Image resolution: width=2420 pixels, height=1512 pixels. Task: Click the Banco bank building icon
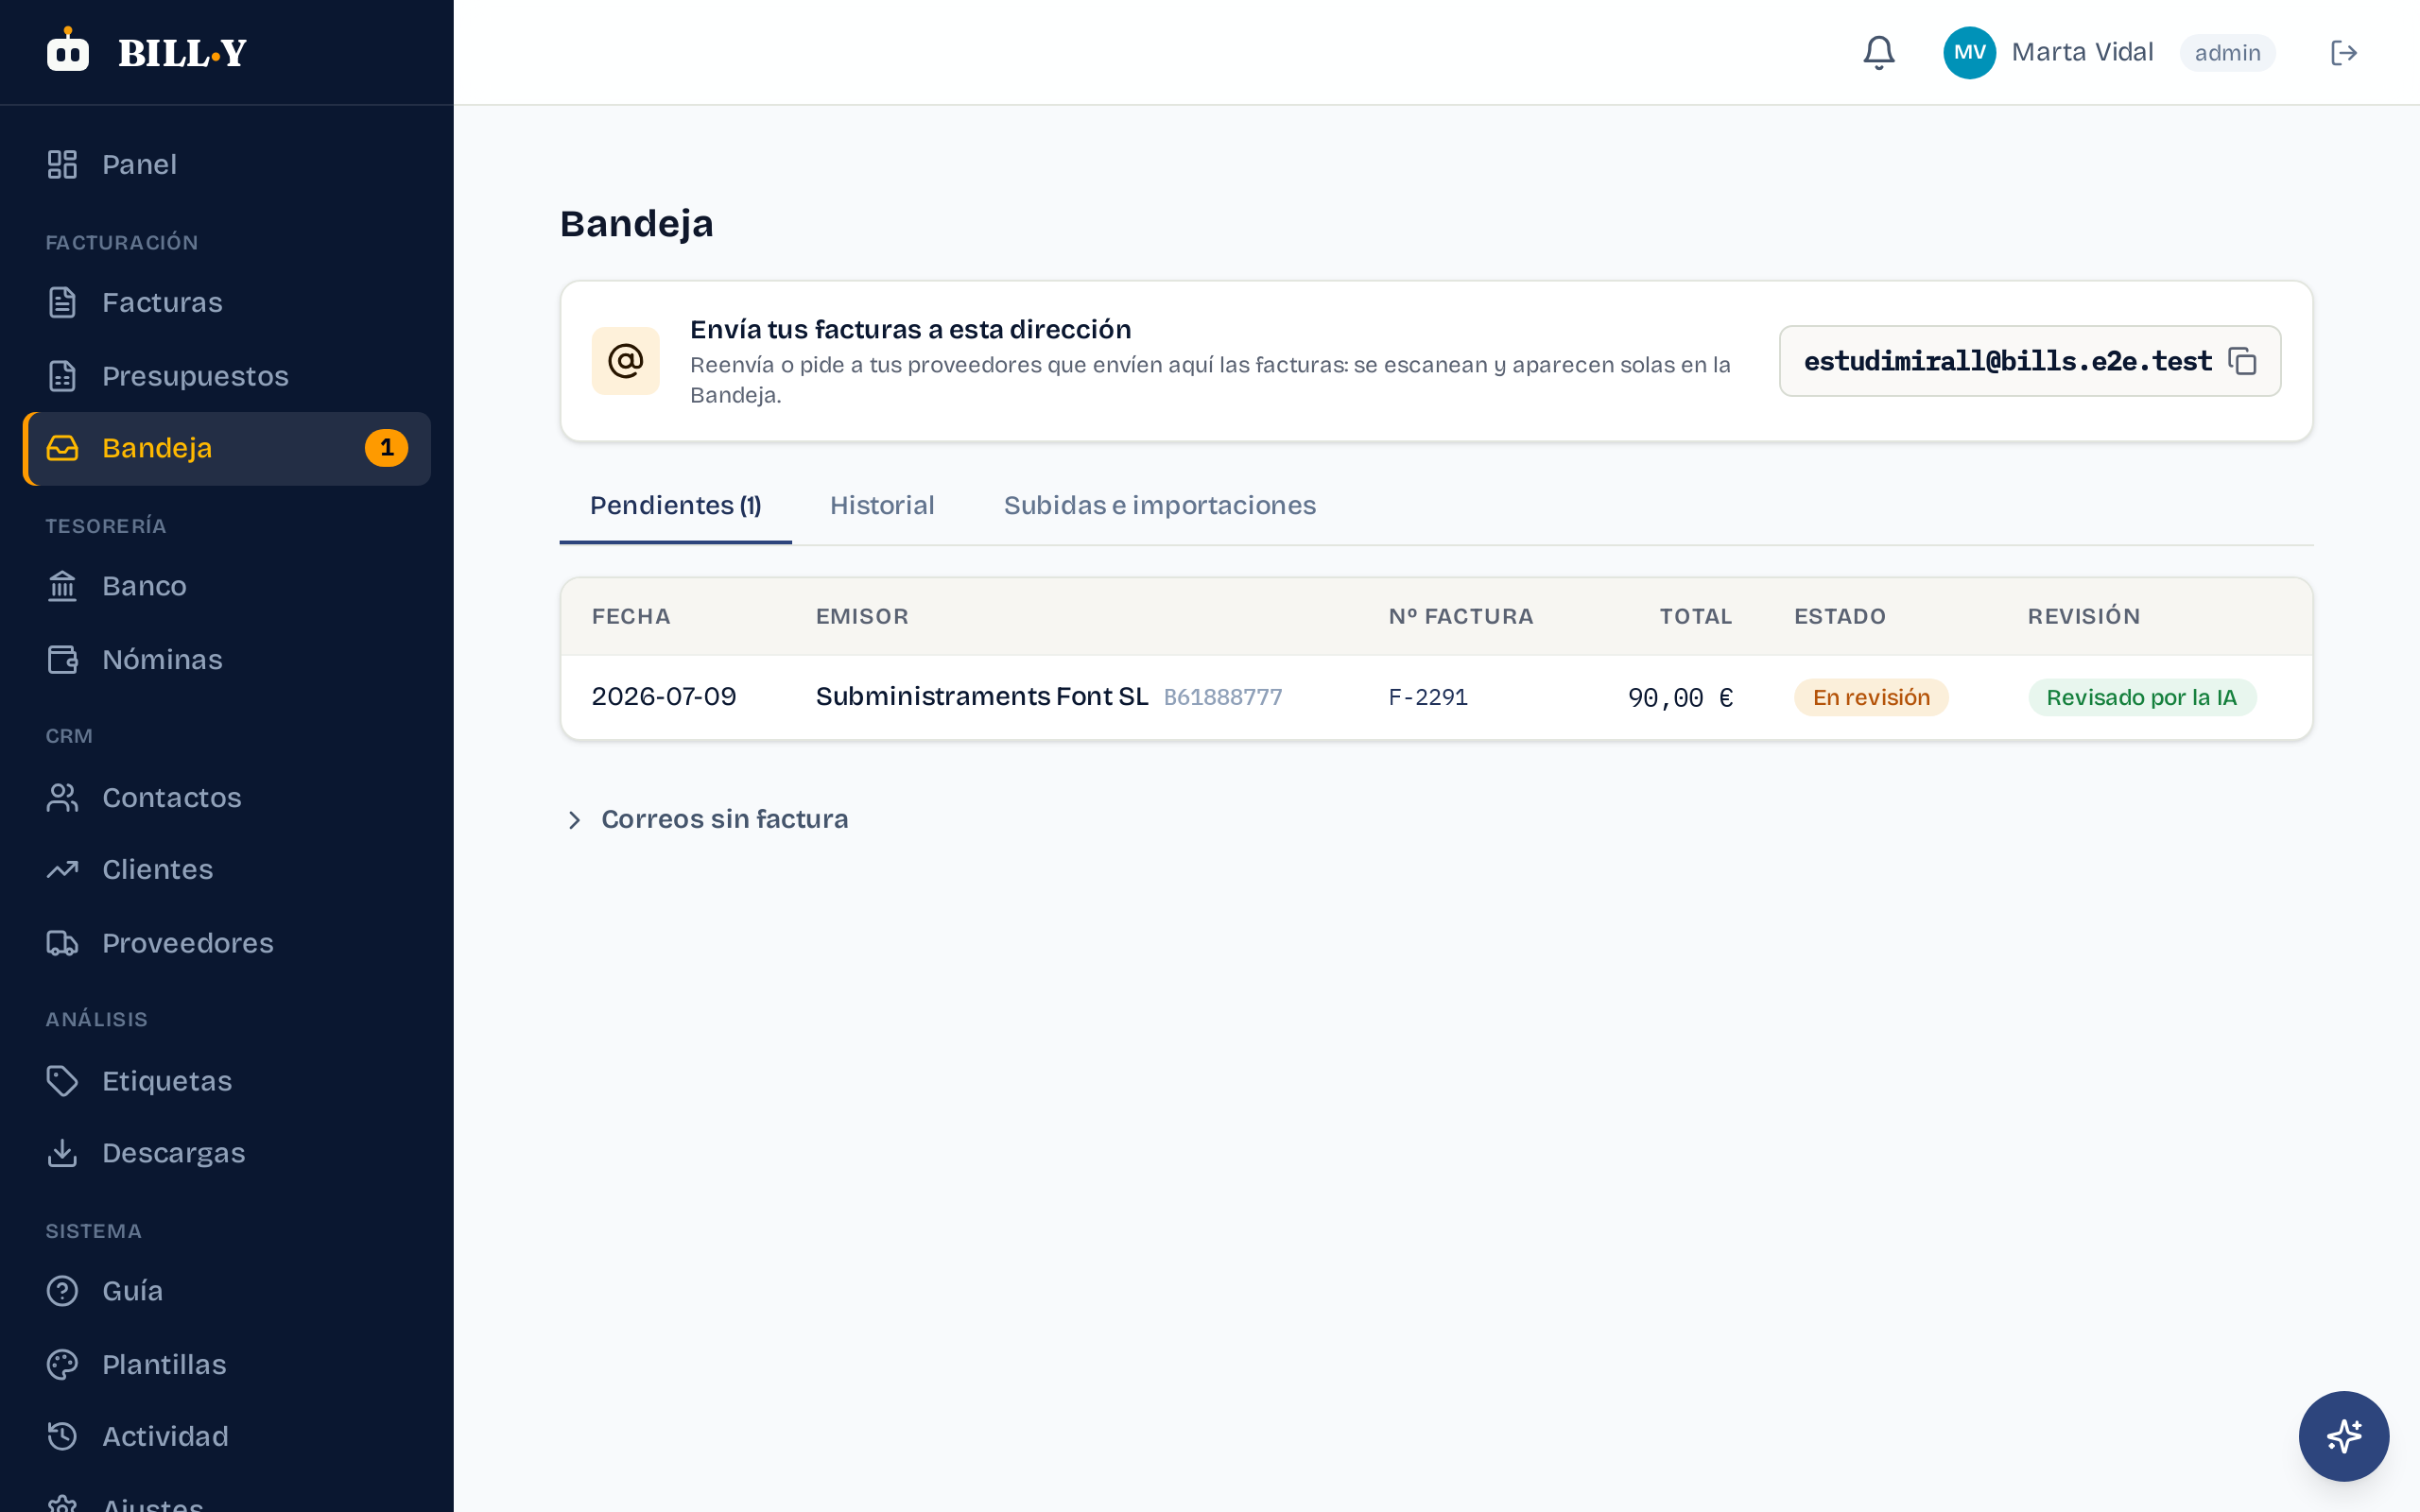click(62, 586)
